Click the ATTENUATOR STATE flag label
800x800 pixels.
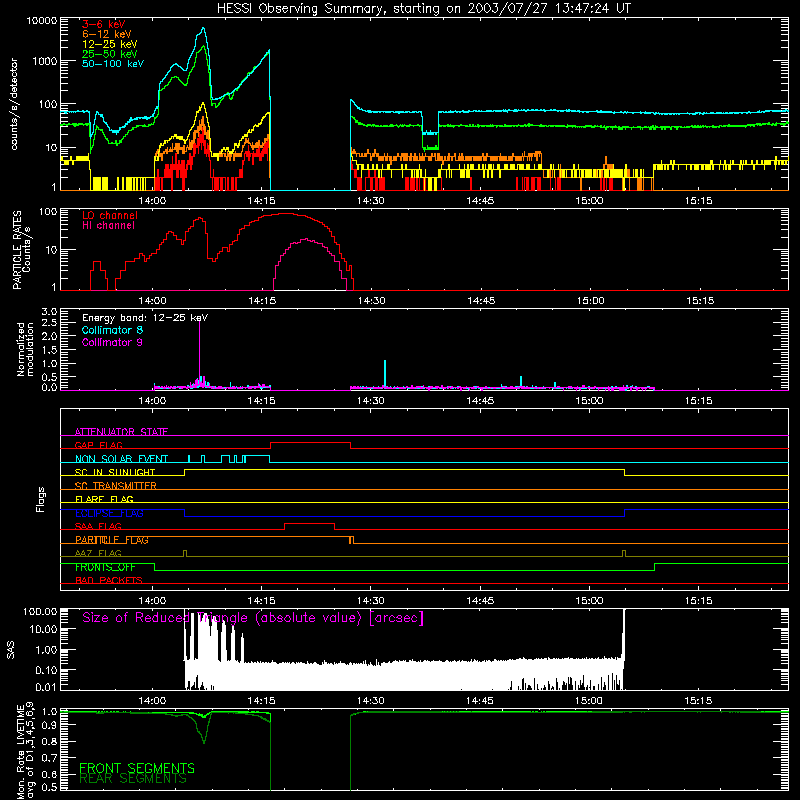click(121, 432)
